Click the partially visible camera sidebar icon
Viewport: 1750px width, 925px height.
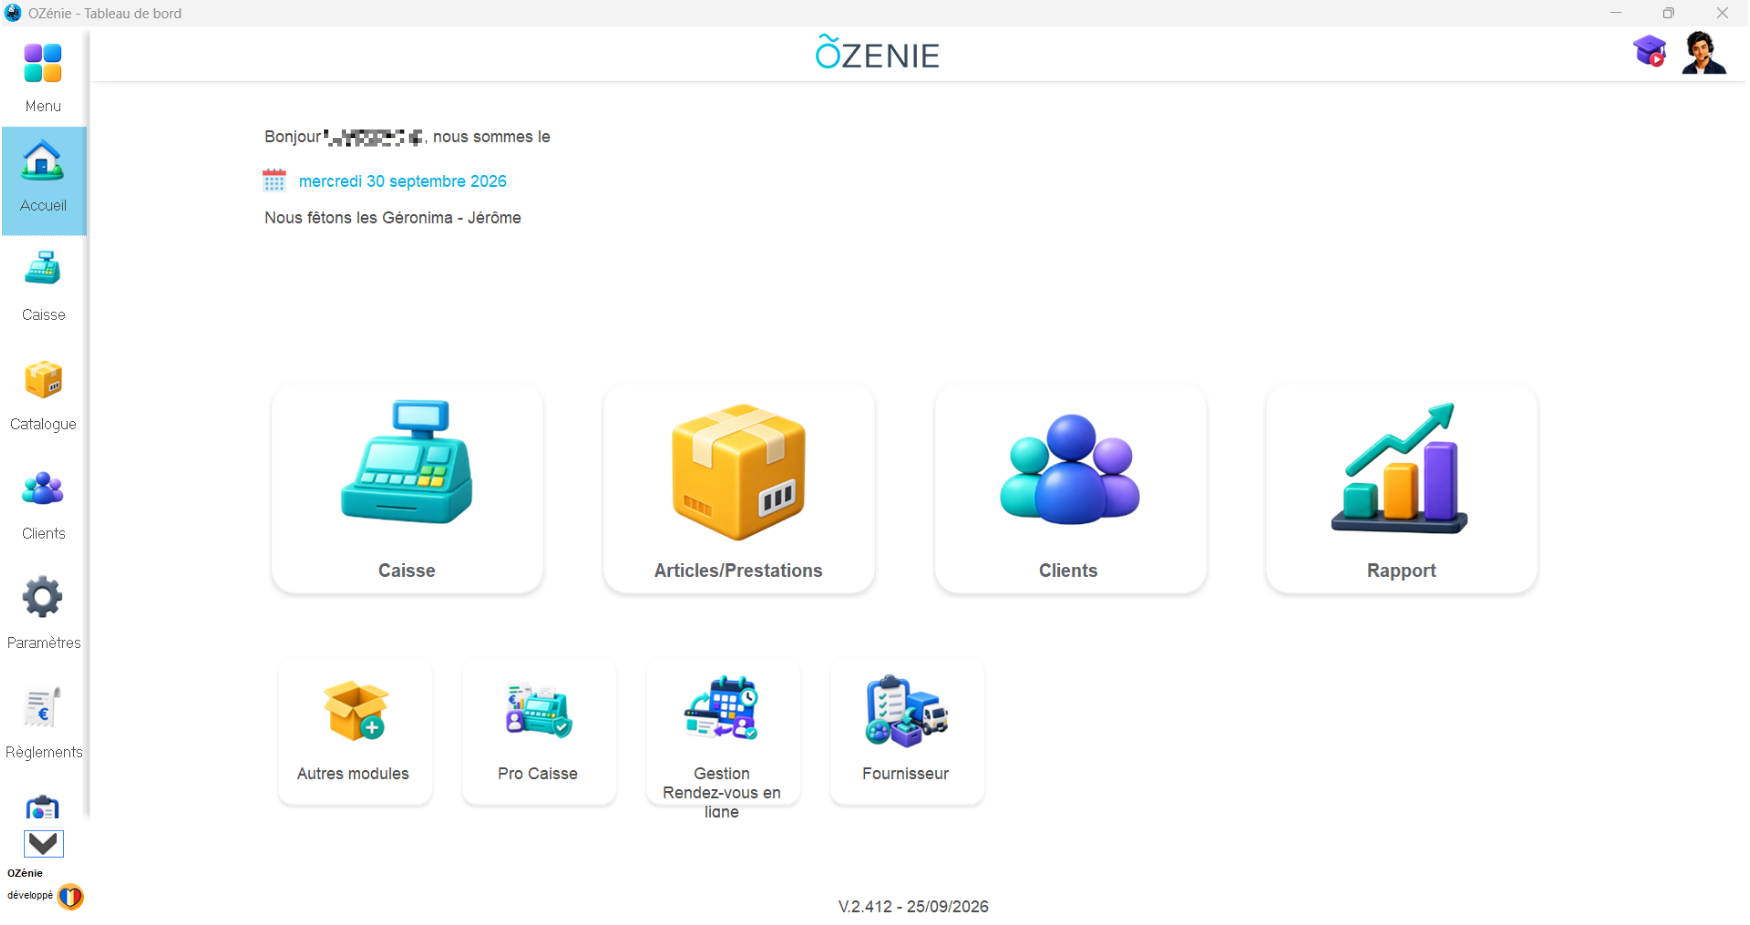(x=43, y=808)
